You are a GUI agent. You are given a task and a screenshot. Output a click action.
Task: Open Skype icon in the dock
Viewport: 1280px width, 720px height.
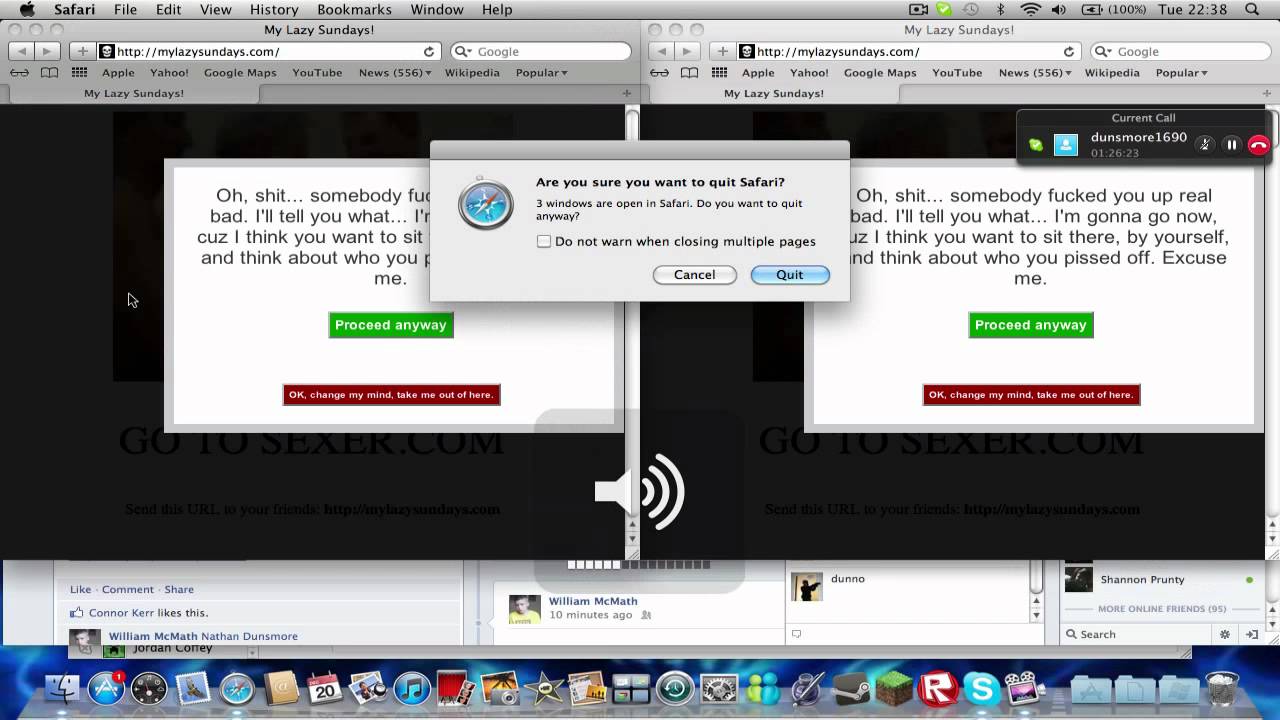(981, 689)
